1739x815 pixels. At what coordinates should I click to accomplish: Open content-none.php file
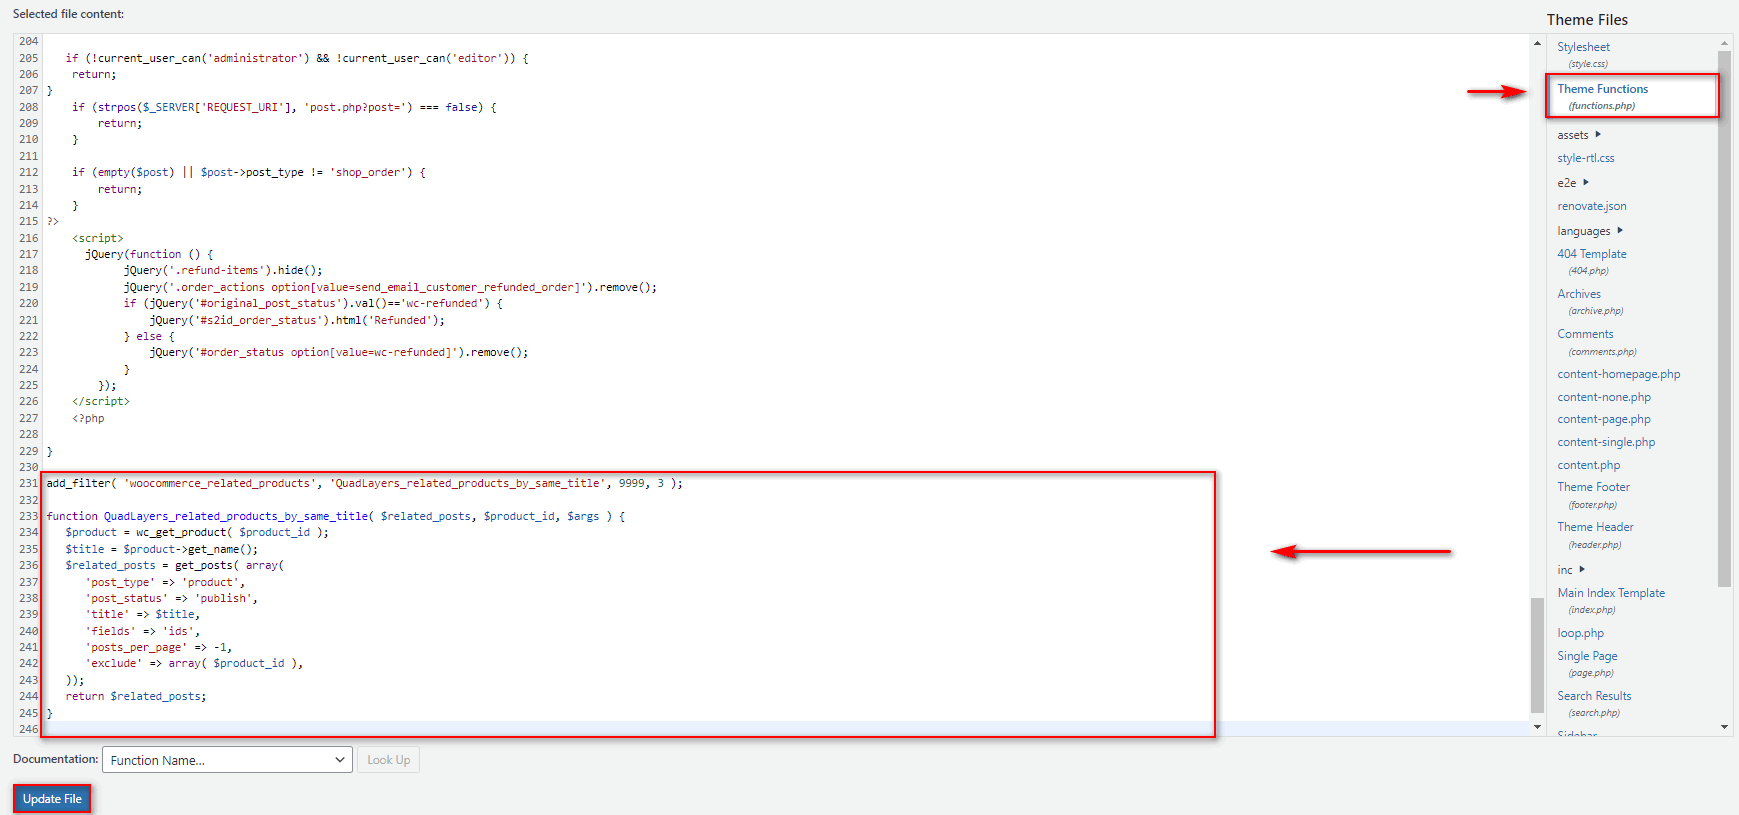point(1604,397)
